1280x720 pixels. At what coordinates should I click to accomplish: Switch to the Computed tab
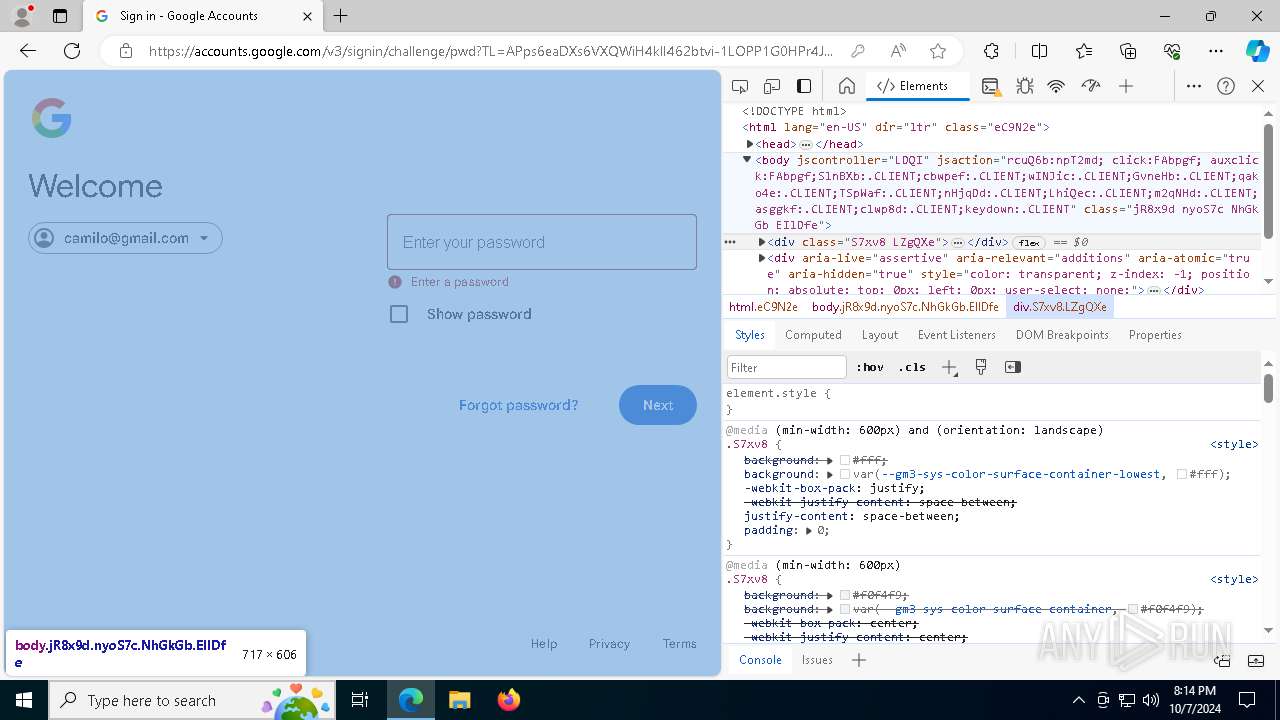click(813, 335)
